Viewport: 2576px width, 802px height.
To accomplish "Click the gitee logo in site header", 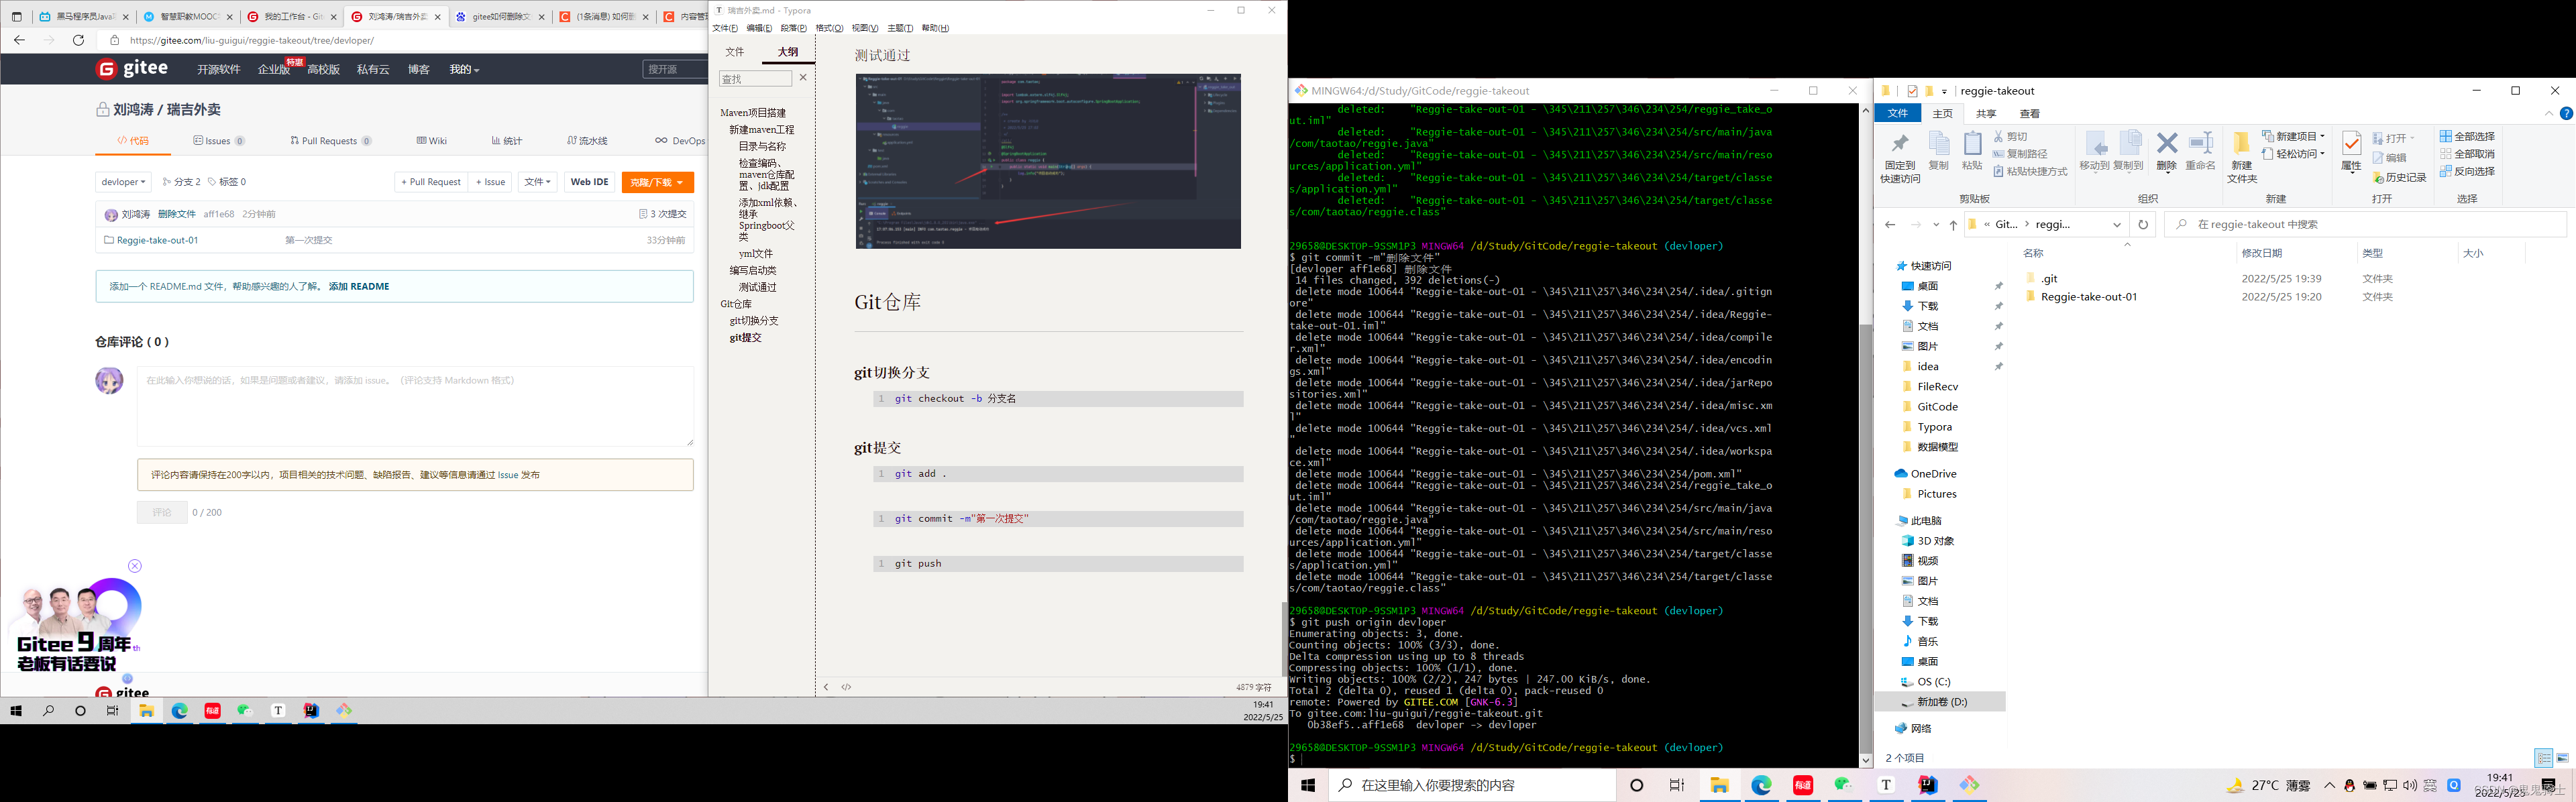I will [132, 68].
